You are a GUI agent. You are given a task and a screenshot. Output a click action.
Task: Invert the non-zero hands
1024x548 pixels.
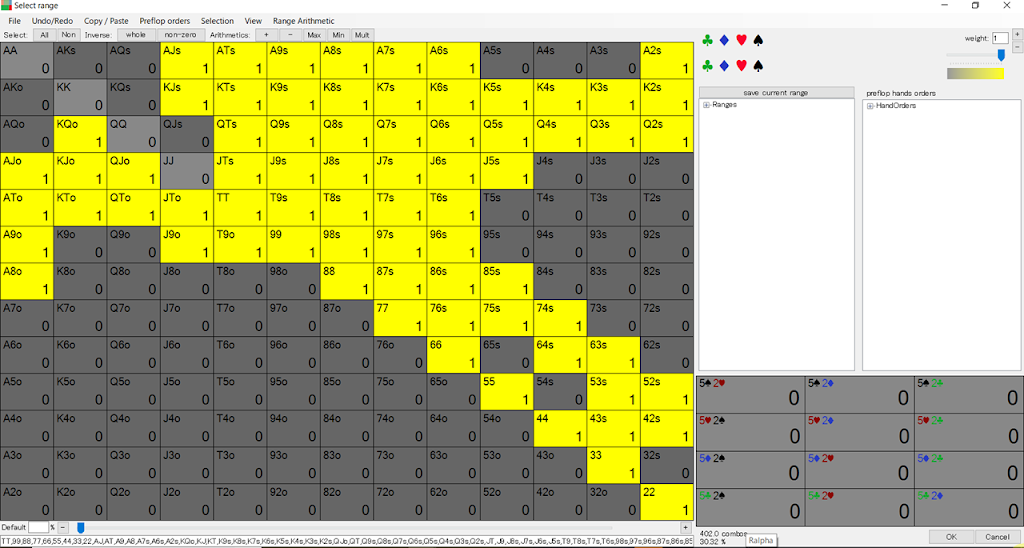[181, 35]
